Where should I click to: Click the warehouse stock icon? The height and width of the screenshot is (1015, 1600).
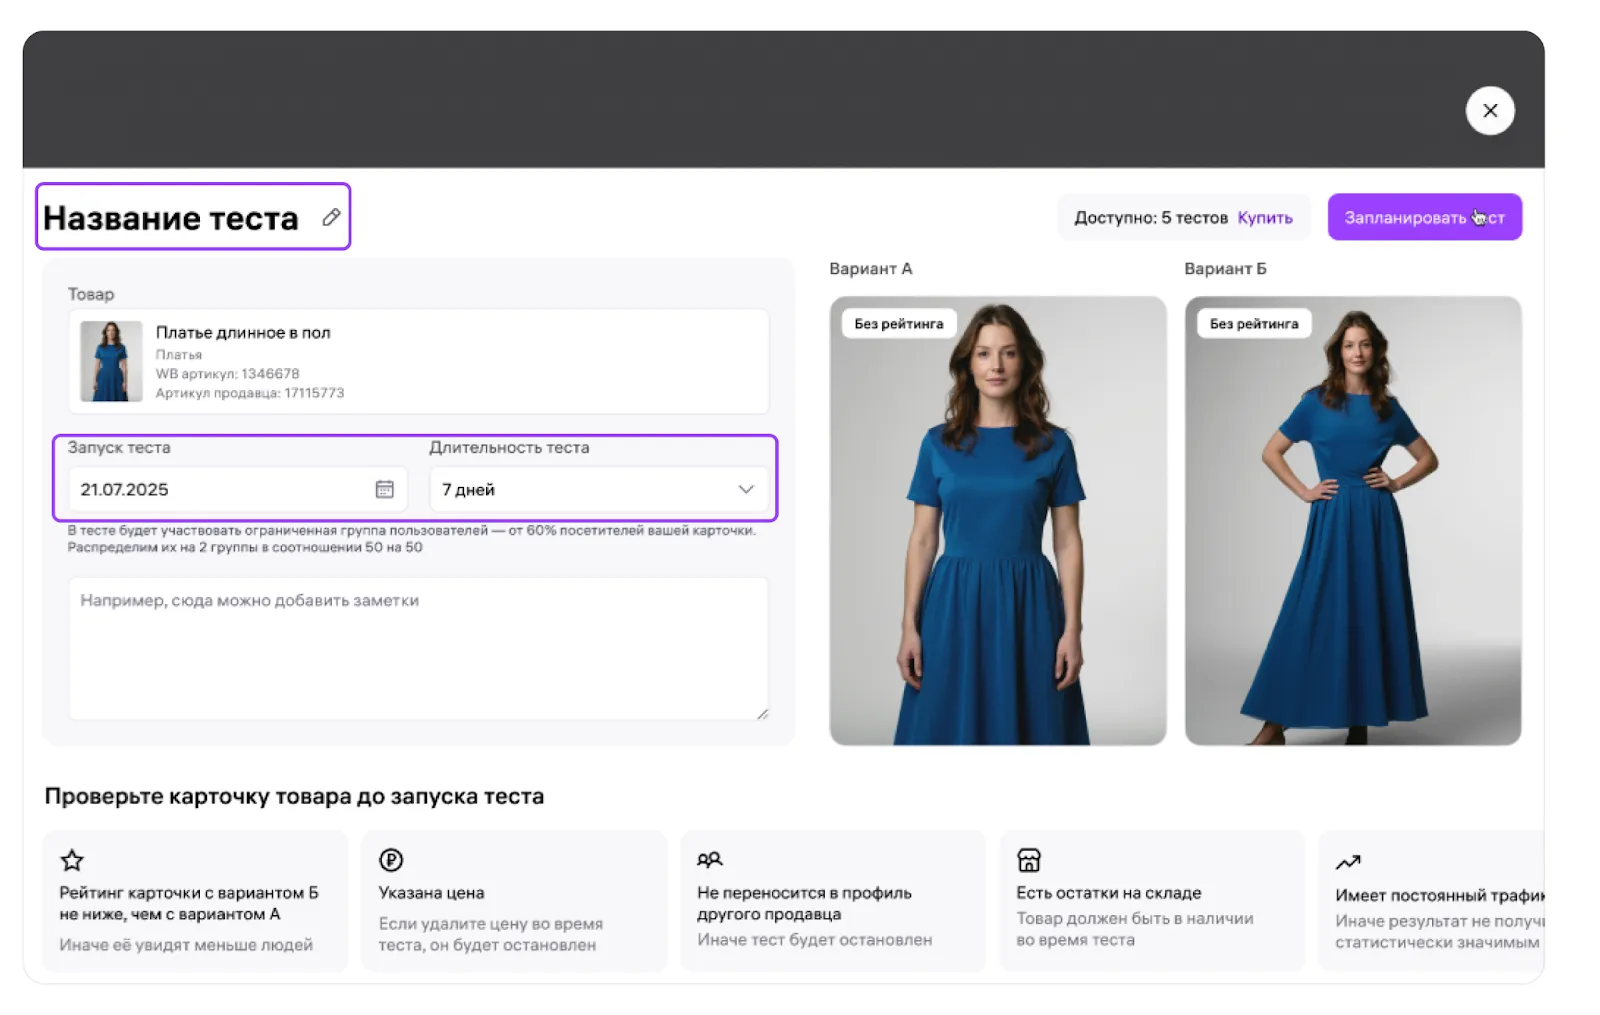[1028, 860]
